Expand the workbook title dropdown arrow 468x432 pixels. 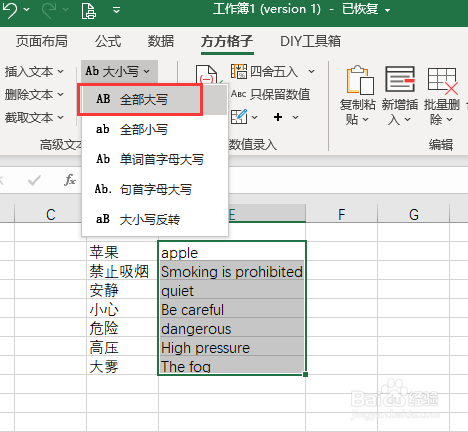(387, 10)
